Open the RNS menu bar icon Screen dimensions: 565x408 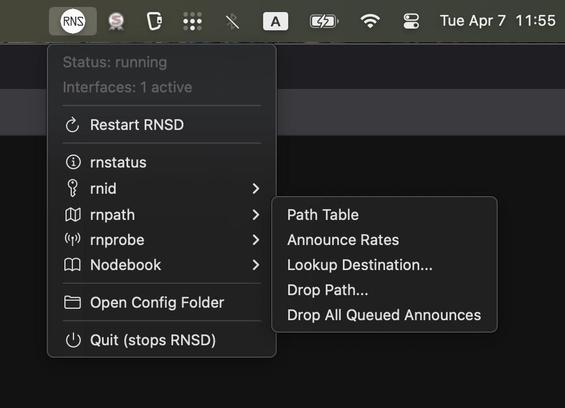pos(73,21)
